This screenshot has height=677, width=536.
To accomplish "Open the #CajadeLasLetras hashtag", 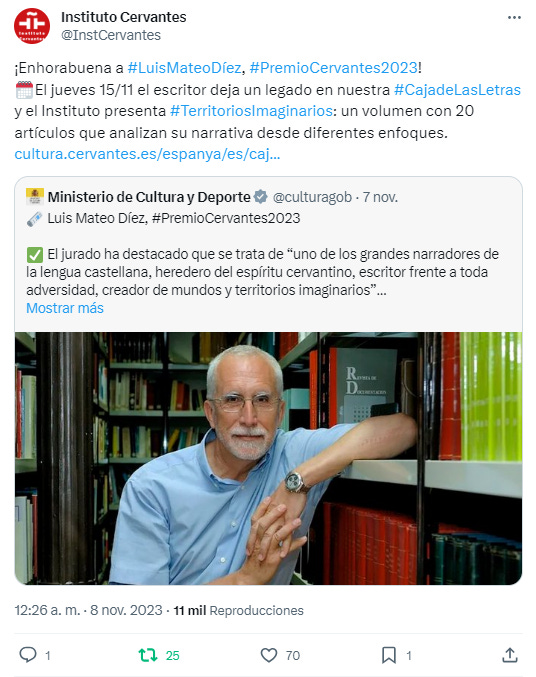I will (x=457, y=90).
